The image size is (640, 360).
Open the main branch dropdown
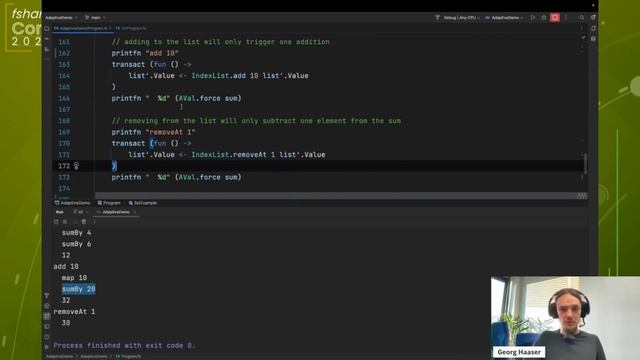click(96, 18)
